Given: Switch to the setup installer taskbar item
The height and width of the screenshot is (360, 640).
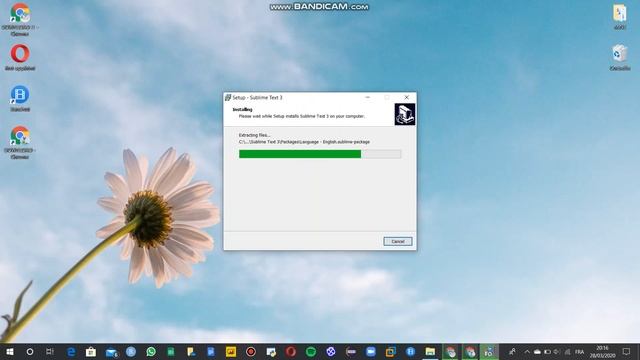Looking at the screenshot, I should click(x=489, y=351).
